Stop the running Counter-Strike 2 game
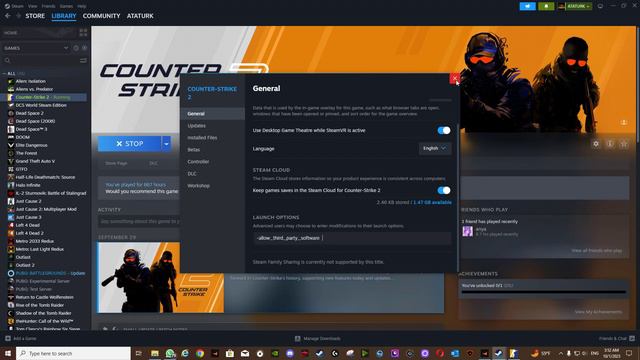Image resolution: width=640 pixels, height=360 pixels. (x=129, y=144)
